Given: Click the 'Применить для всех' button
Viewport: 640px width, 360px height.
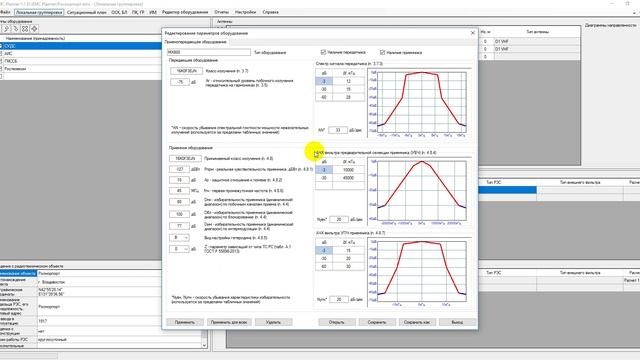Looking at the screenshot, I should [229, 322].
